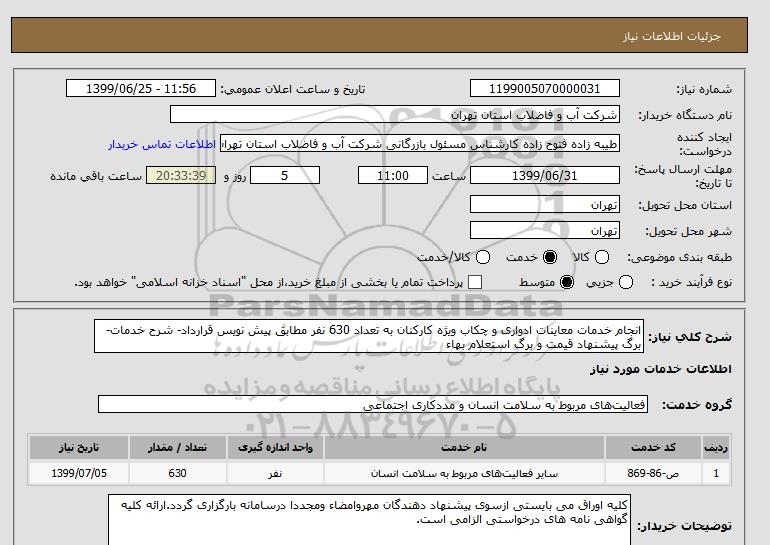Image resolution: width=770 pixels, height=545 pixels.
Task: Click the نام خدمت column header
Action: 464,448
